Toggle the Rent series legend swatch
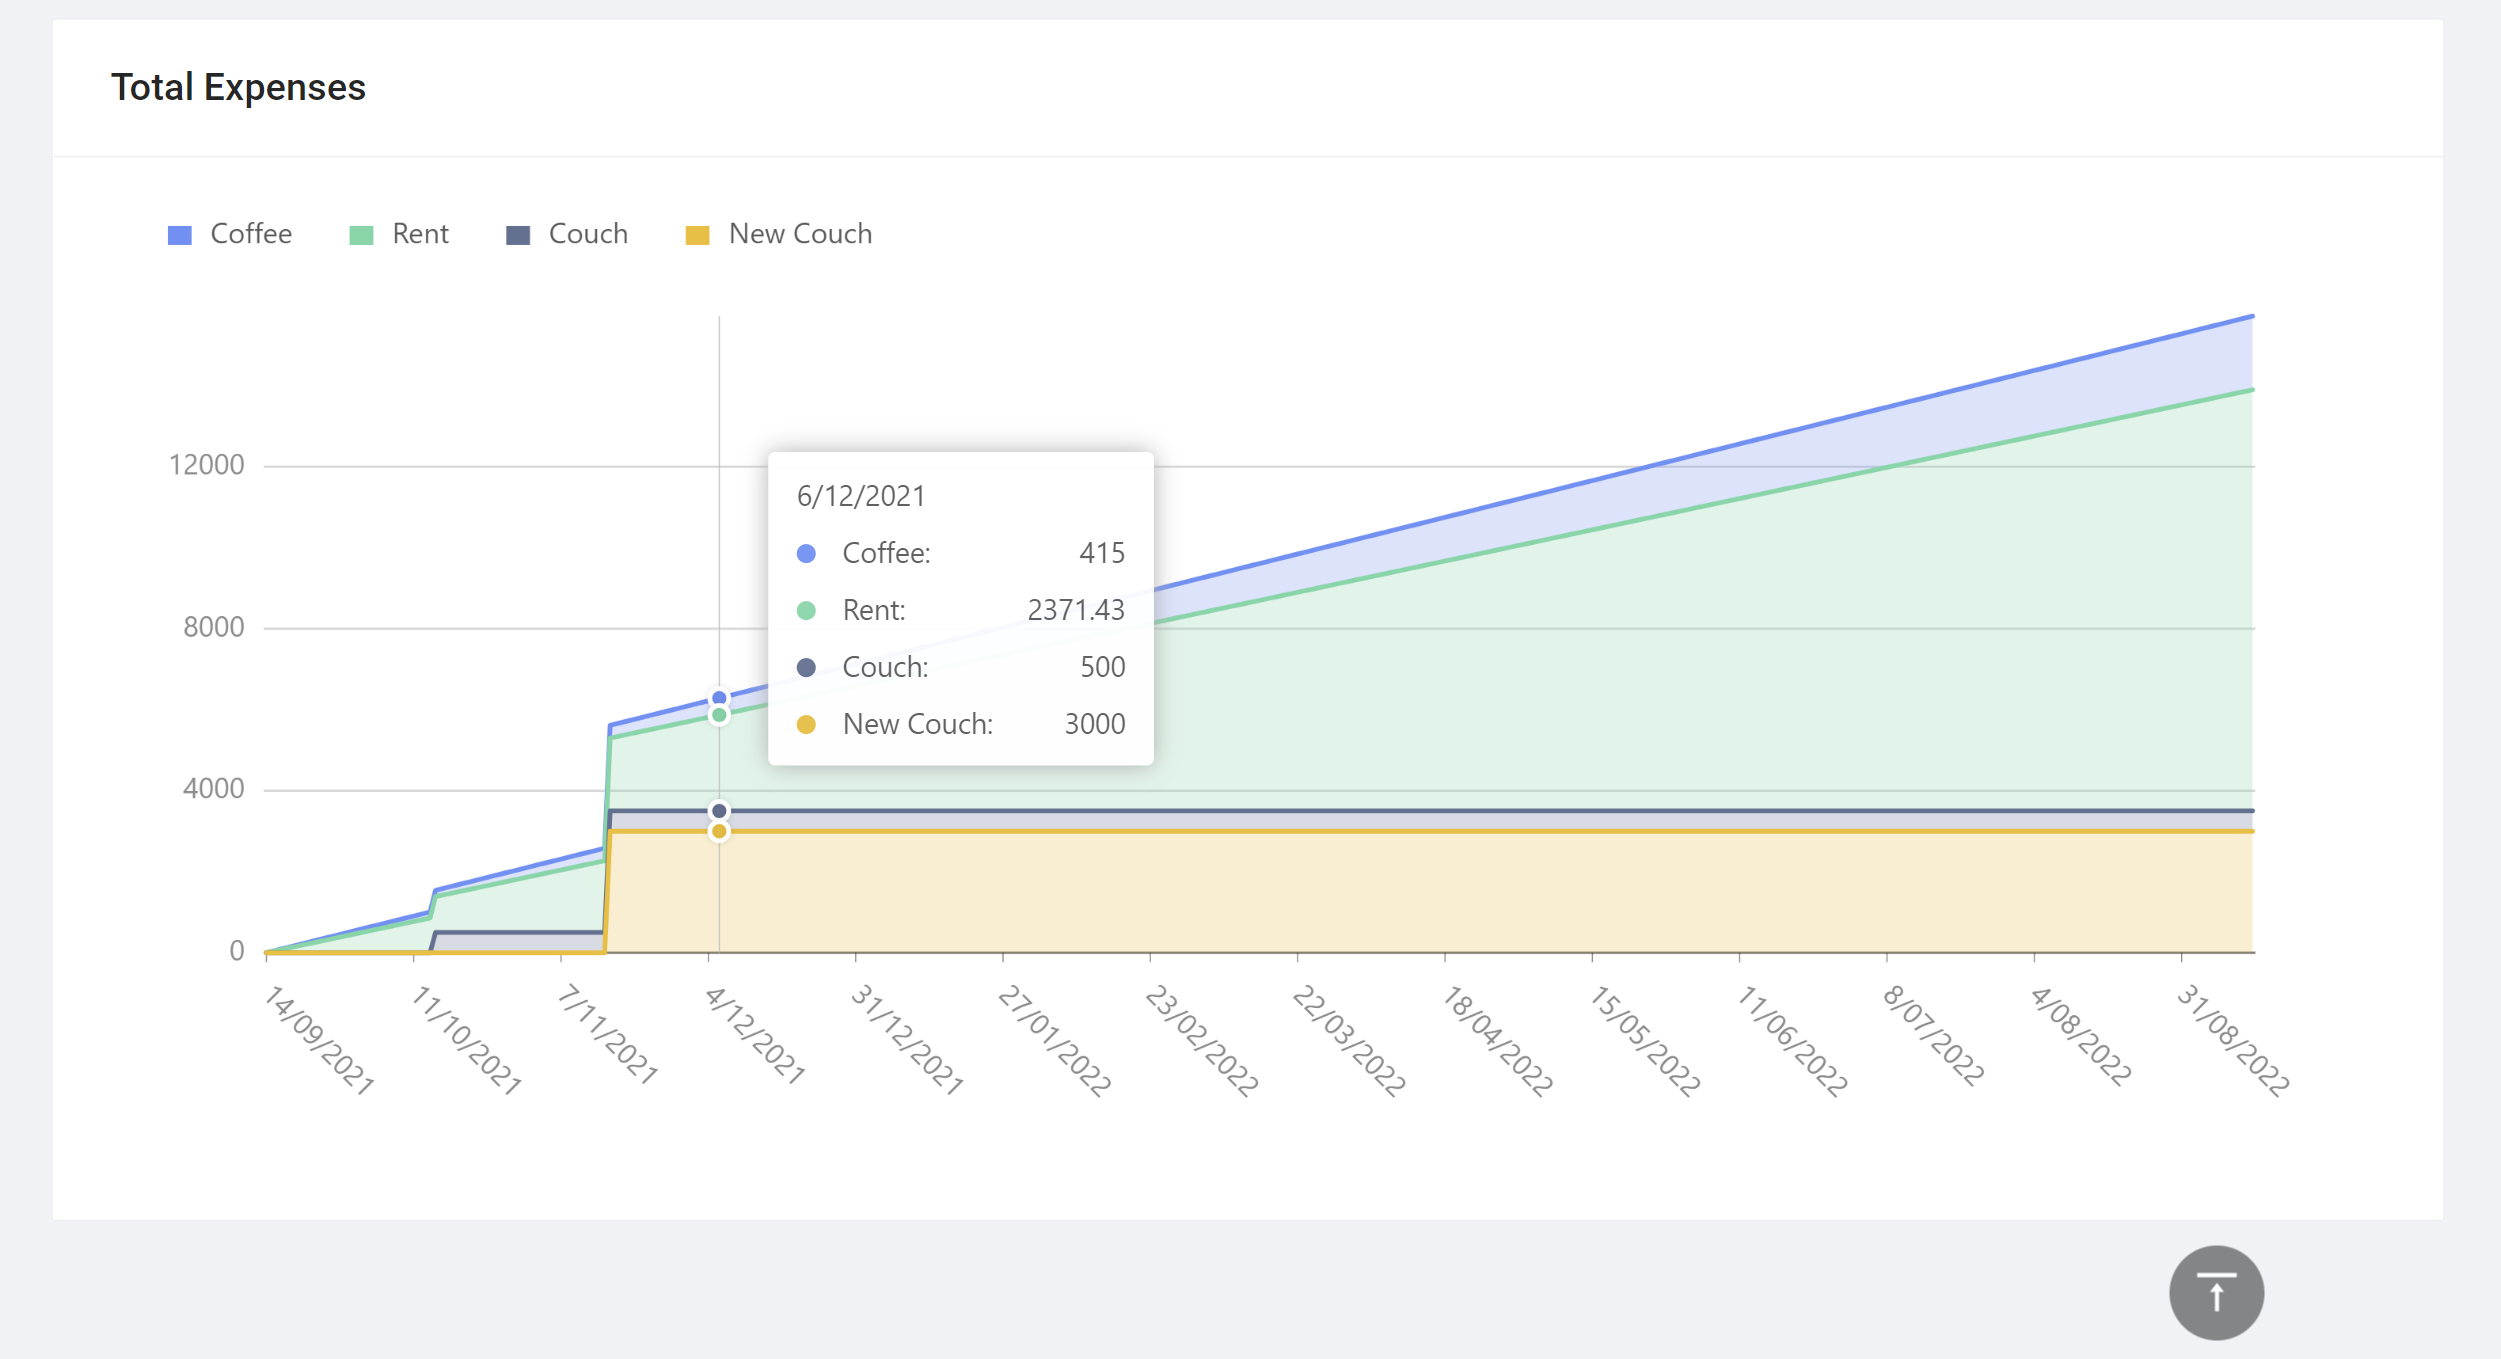 361,235
